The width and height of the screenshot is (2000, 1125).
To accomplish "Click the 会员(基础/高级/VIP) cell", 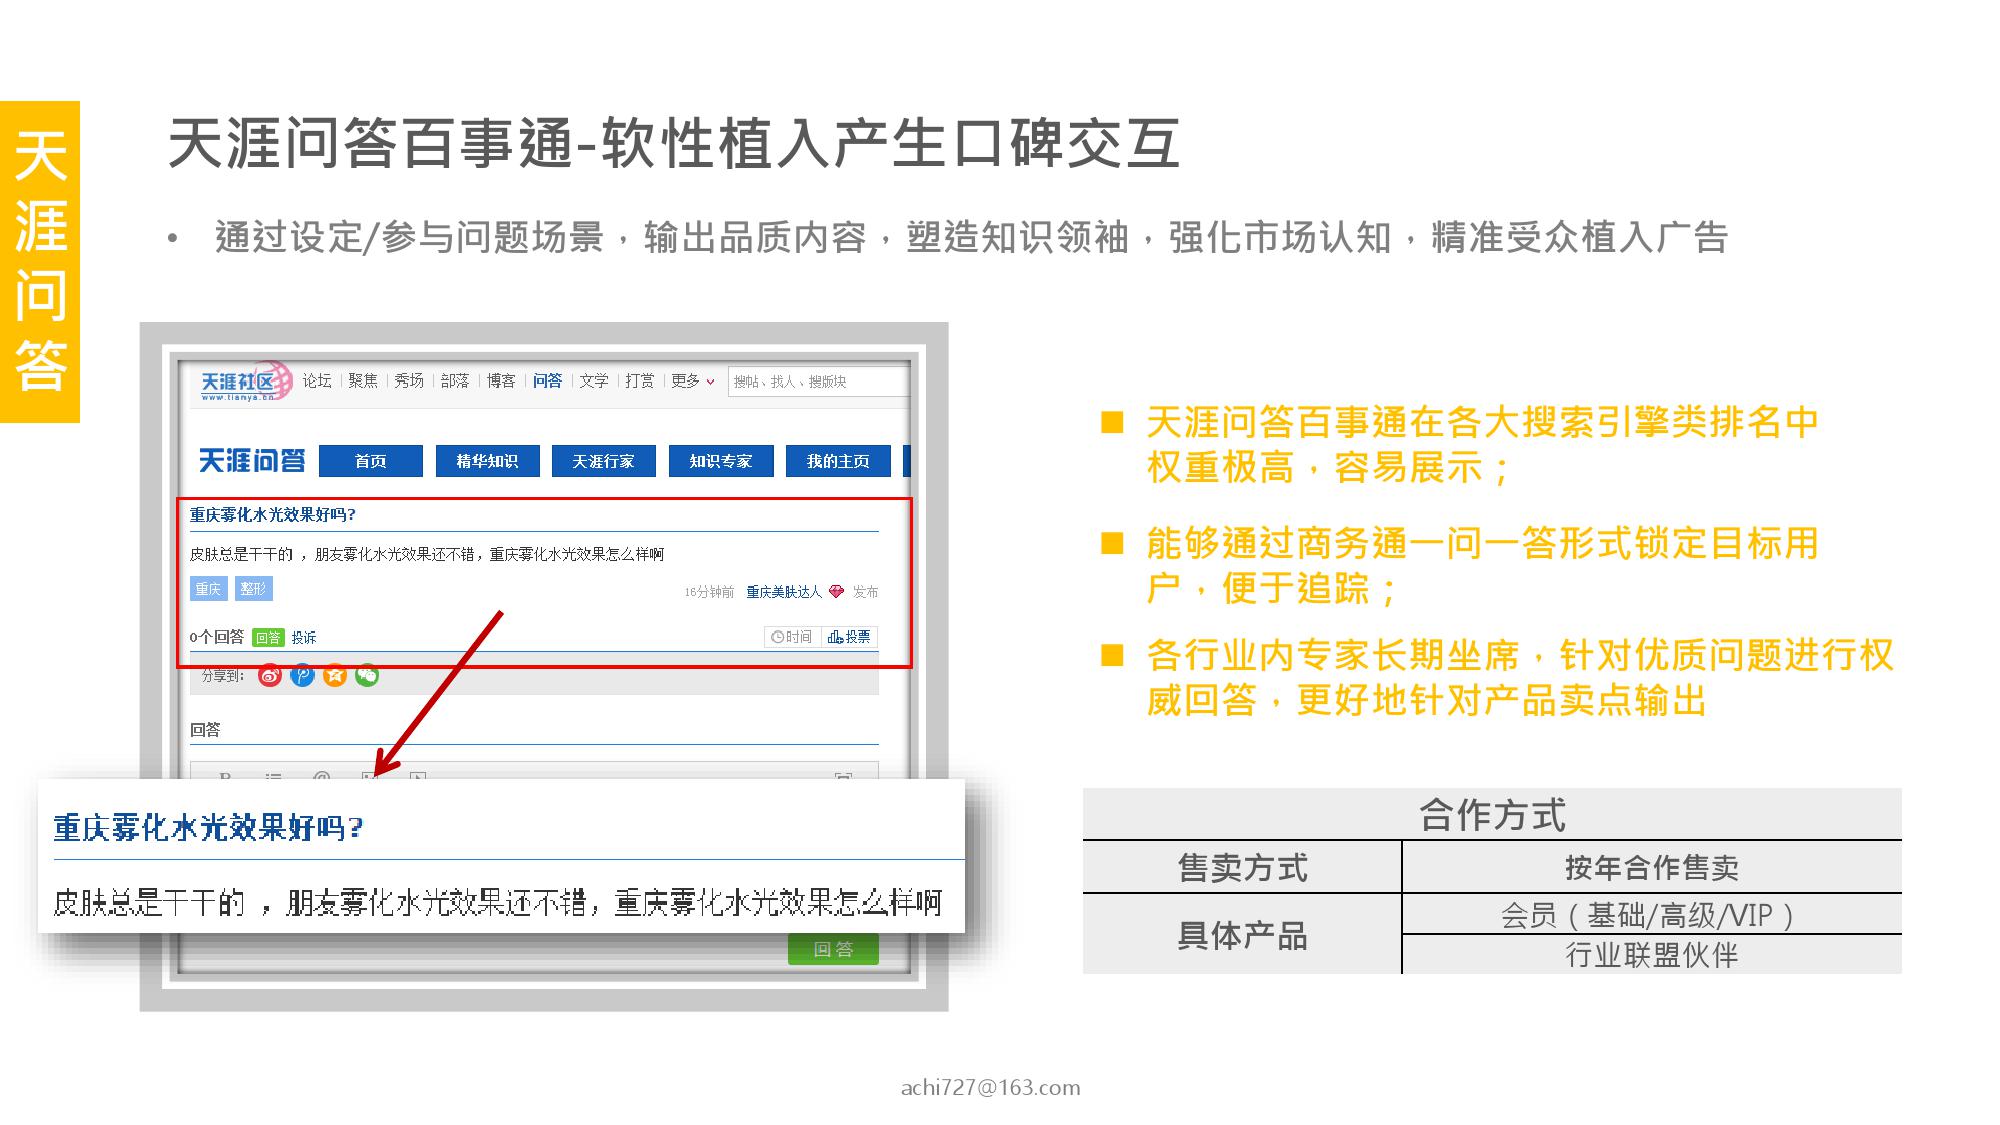I will [1652, 915].
